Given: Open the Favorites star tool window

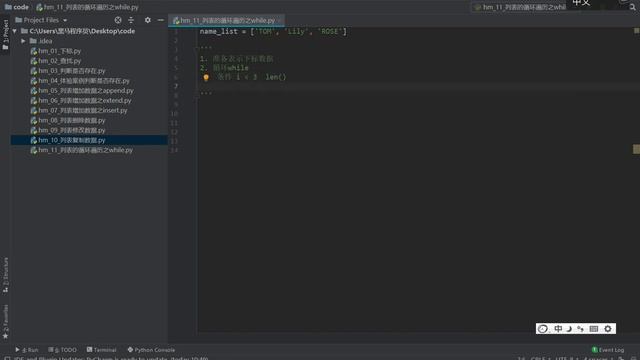Looking at the screenshot, I should [5, 322].
